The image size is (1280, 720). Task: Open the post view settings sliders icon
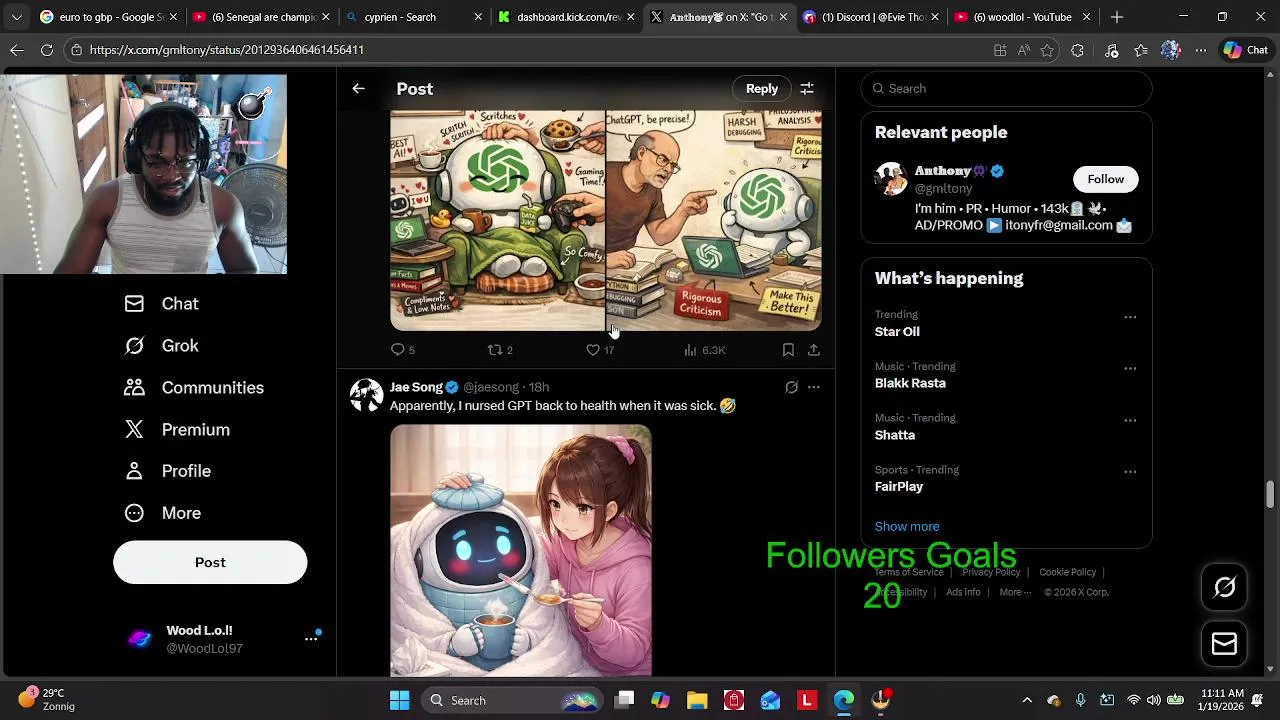pos(807,89)
